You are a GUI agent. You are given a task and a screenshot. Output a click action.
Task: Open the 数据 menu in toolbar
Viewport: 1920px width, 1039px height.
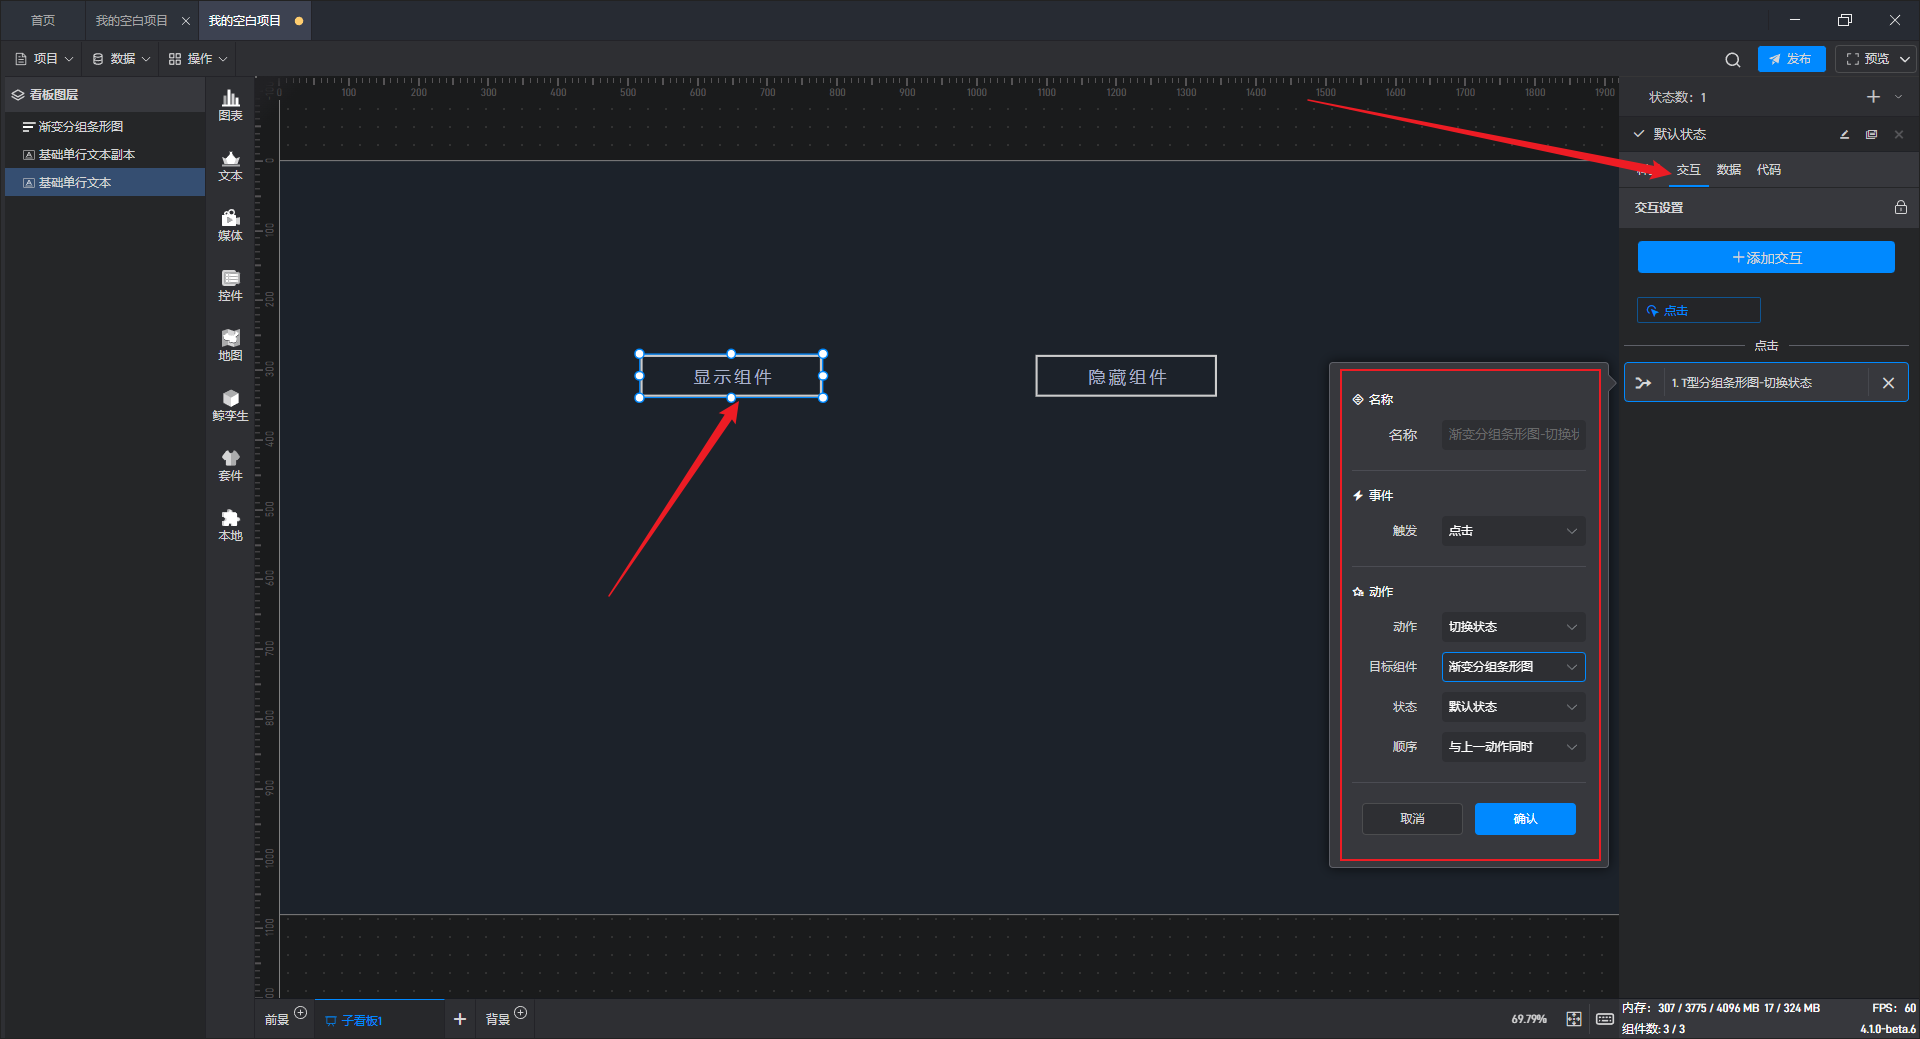[x=121, y=59]
